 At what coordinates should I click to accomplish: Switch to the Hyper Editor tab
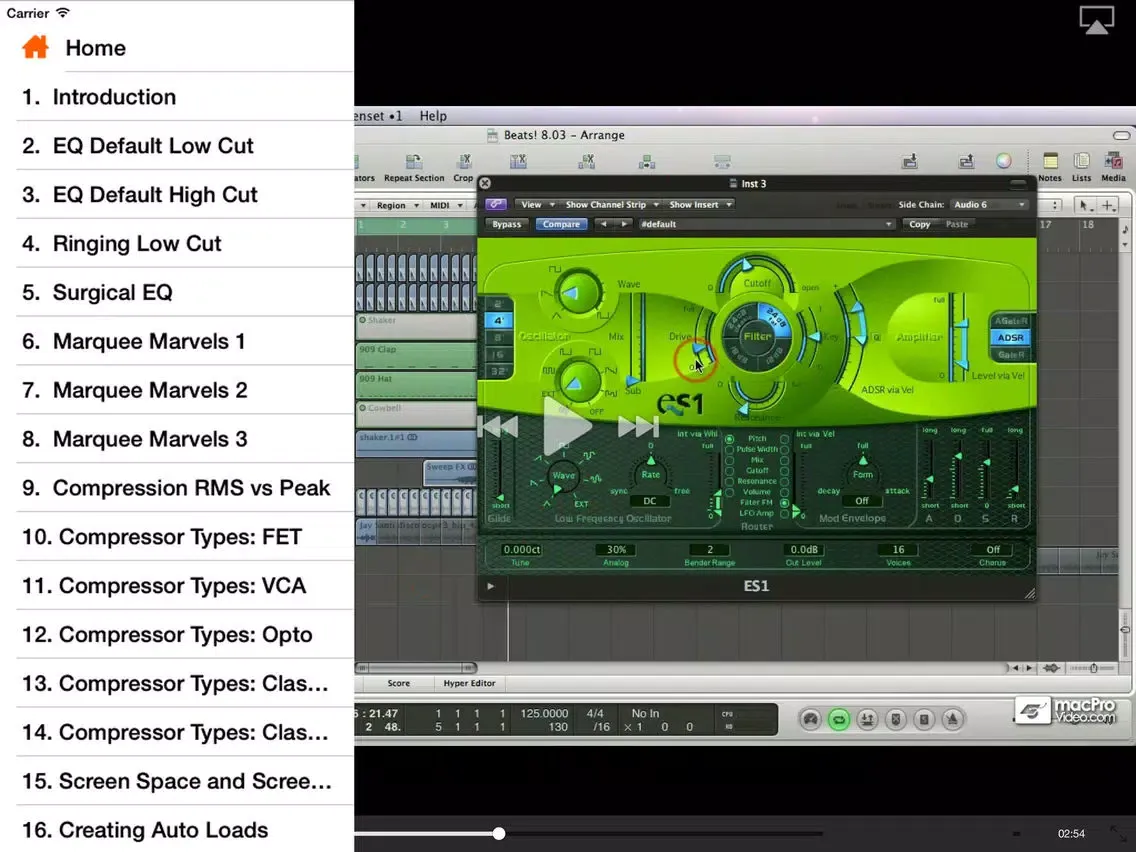(470, 684)
